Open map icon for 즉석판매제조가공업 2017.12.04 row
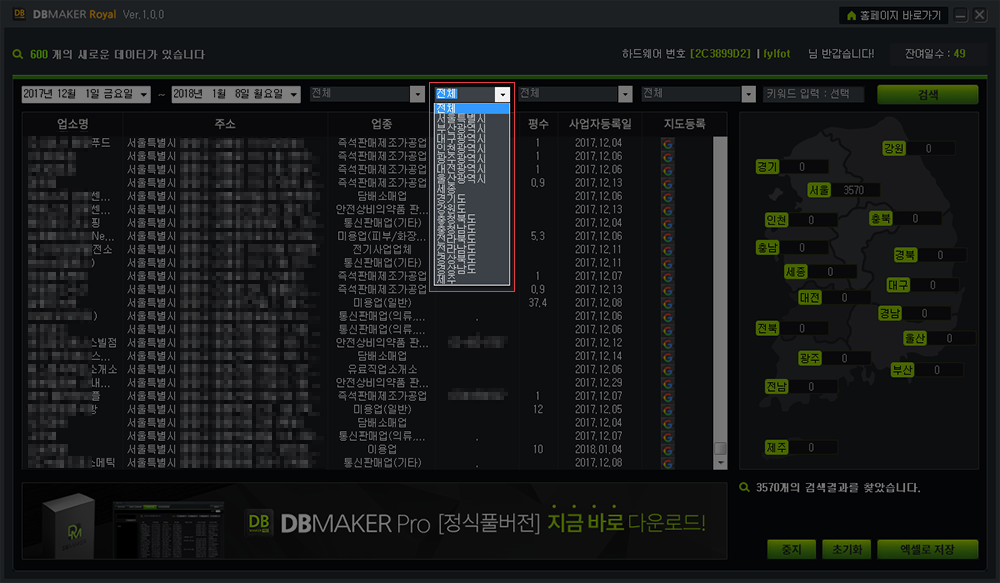 pos(668,144)
